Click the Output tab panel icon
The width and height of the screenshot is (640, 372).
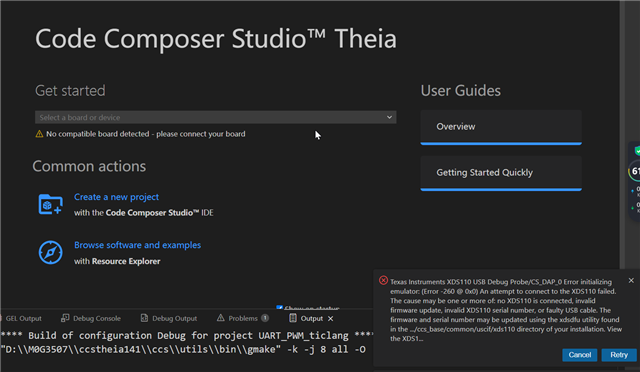(x=293, y=318)
